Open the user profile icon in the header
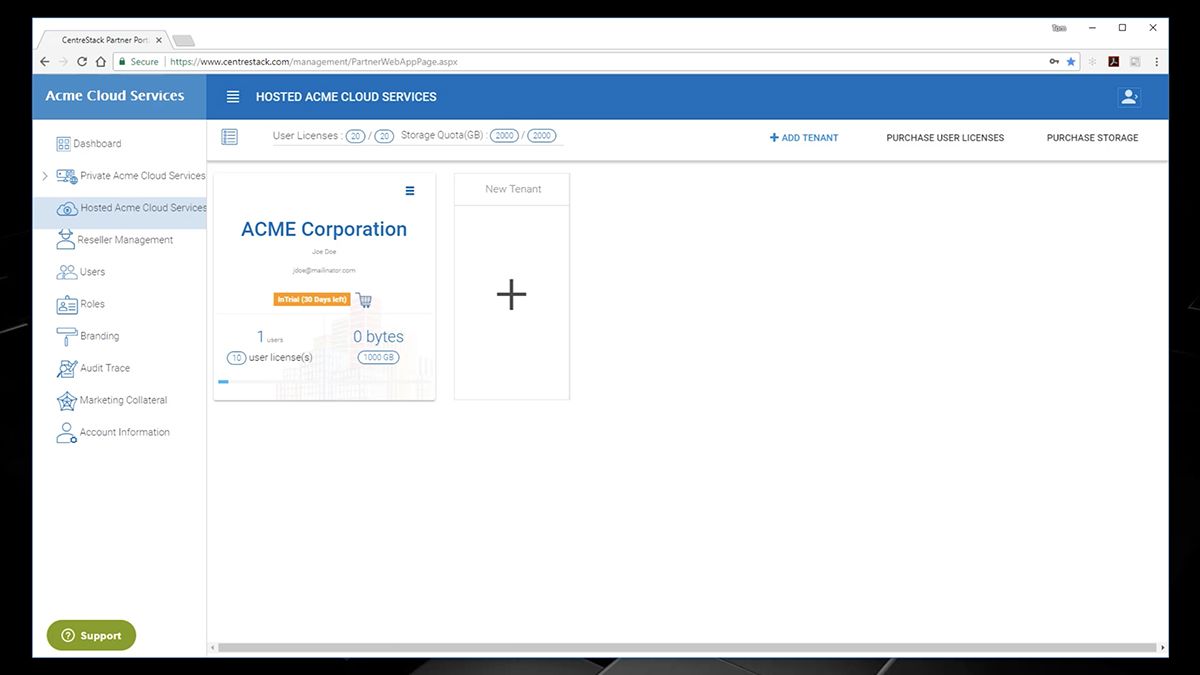This screenshot has height=675, width=1200. click(x=1129, y=96)
